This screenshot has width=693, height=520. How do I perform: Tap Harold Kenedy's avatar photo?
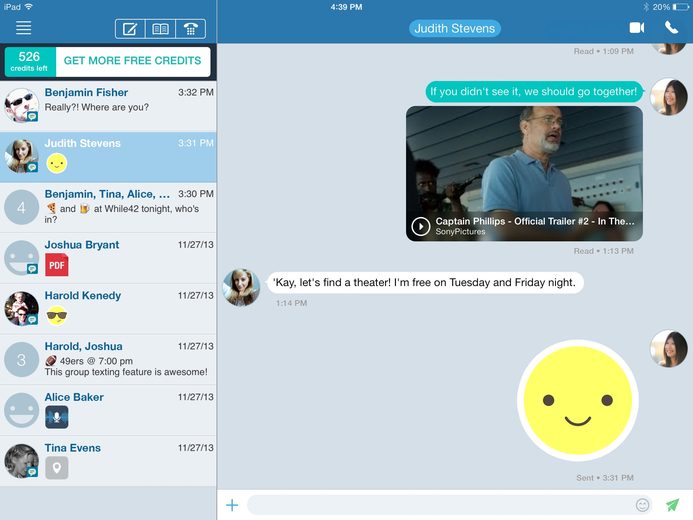(21, 308)
